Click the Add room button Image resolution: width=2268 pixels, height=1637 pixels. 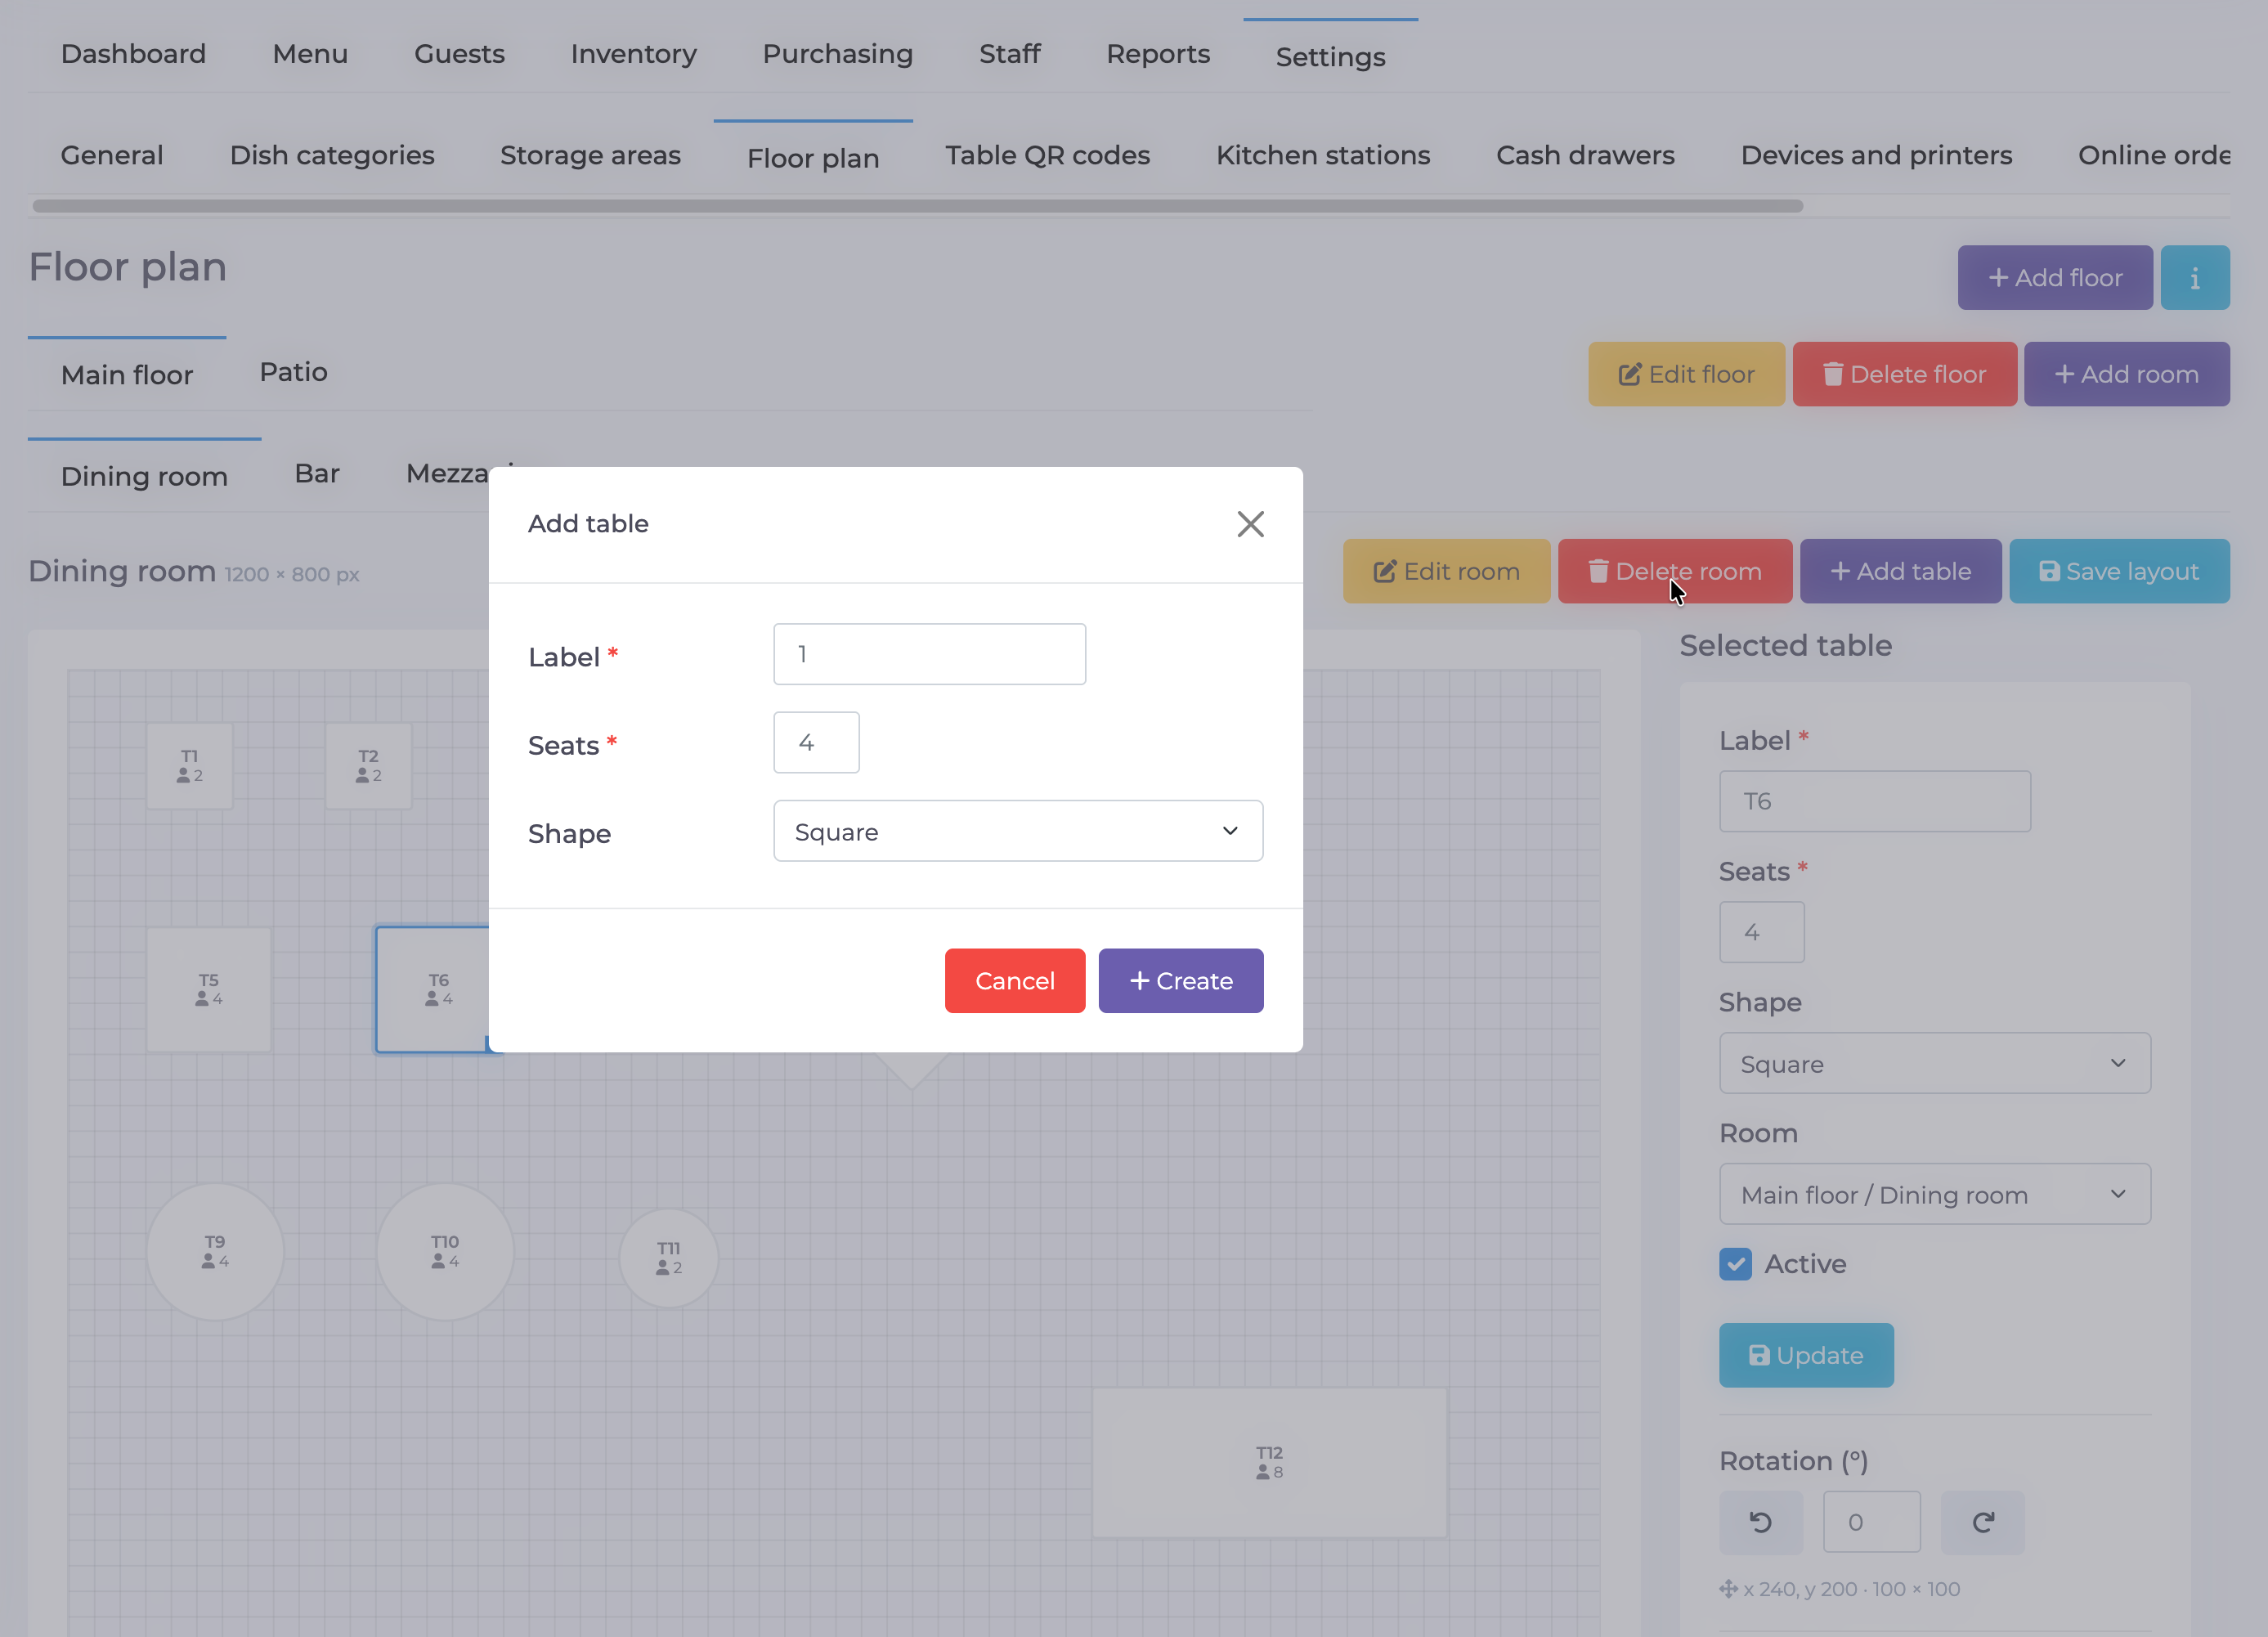pos(2127,374)
